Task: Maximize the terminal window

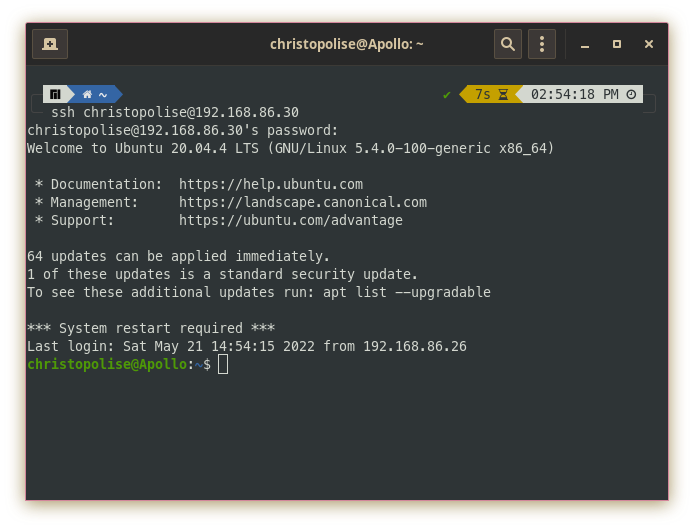Action: (617, 44)
